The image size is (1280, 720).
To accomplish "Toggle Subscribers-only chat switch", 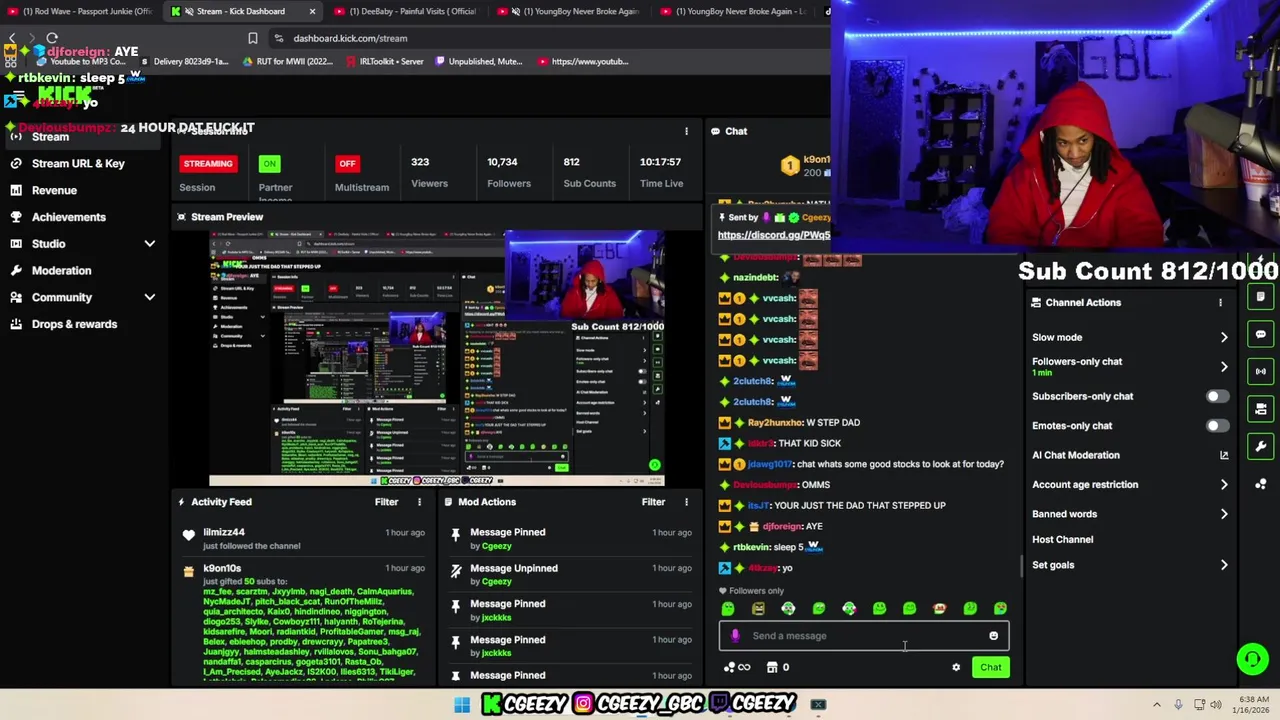I will (x=1217, y=396).
